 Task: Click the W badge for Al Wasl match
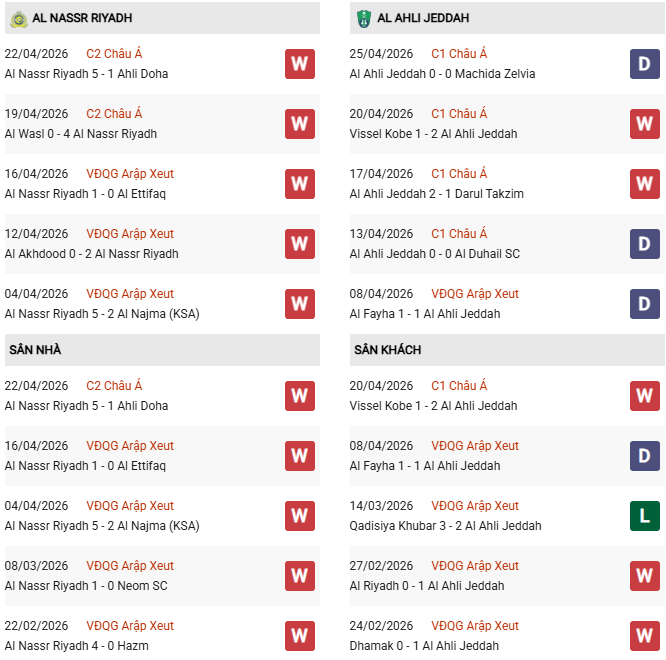coord(299,124)
